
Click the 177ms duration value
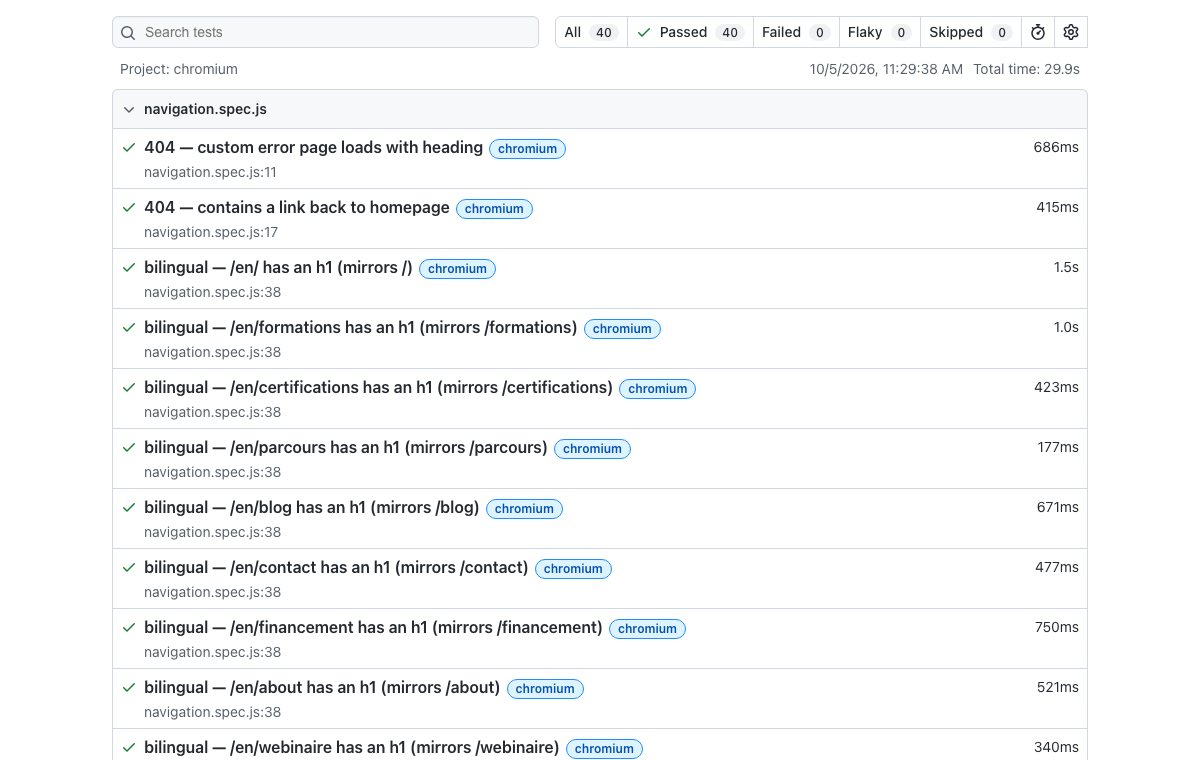click(1058, 447)
